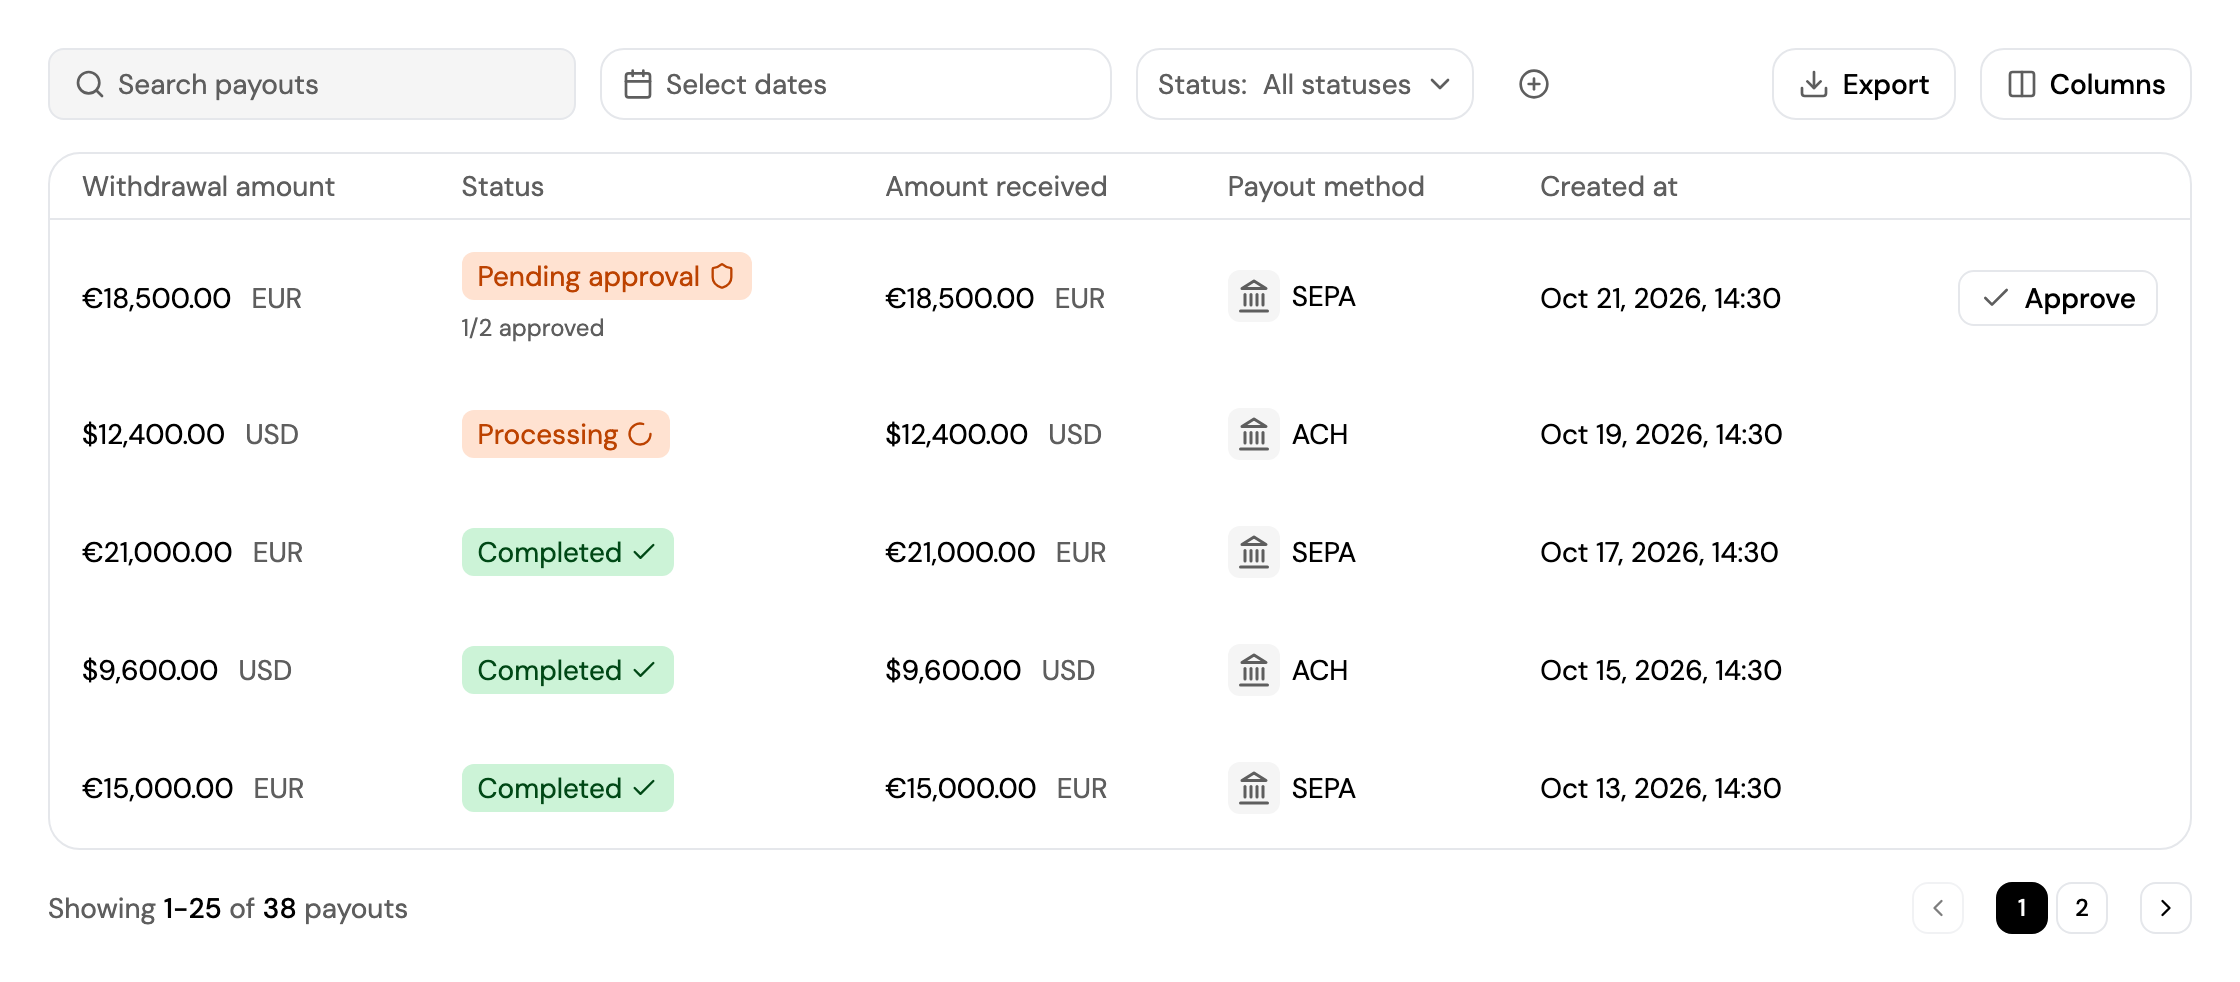Click Completed badge in $9,600.00 row
Viewport: 2240px width, 982px height.
pyautogui.click(x=567, y=670)
